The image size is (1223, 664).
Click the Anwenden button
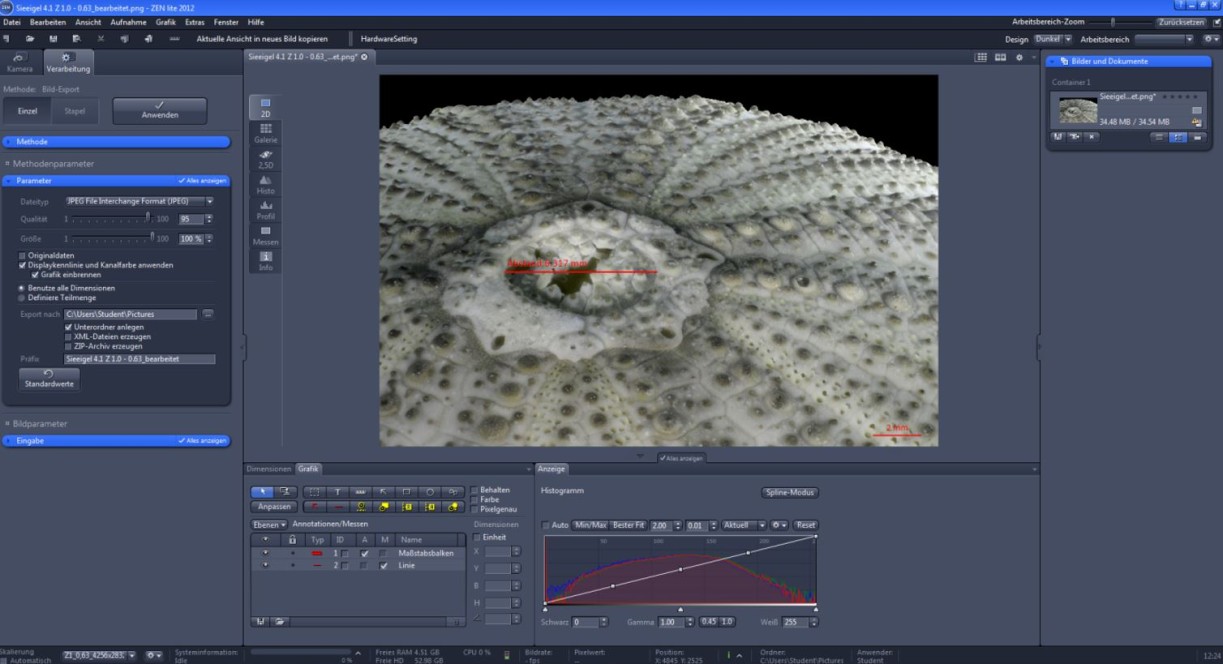pos(160,110)
